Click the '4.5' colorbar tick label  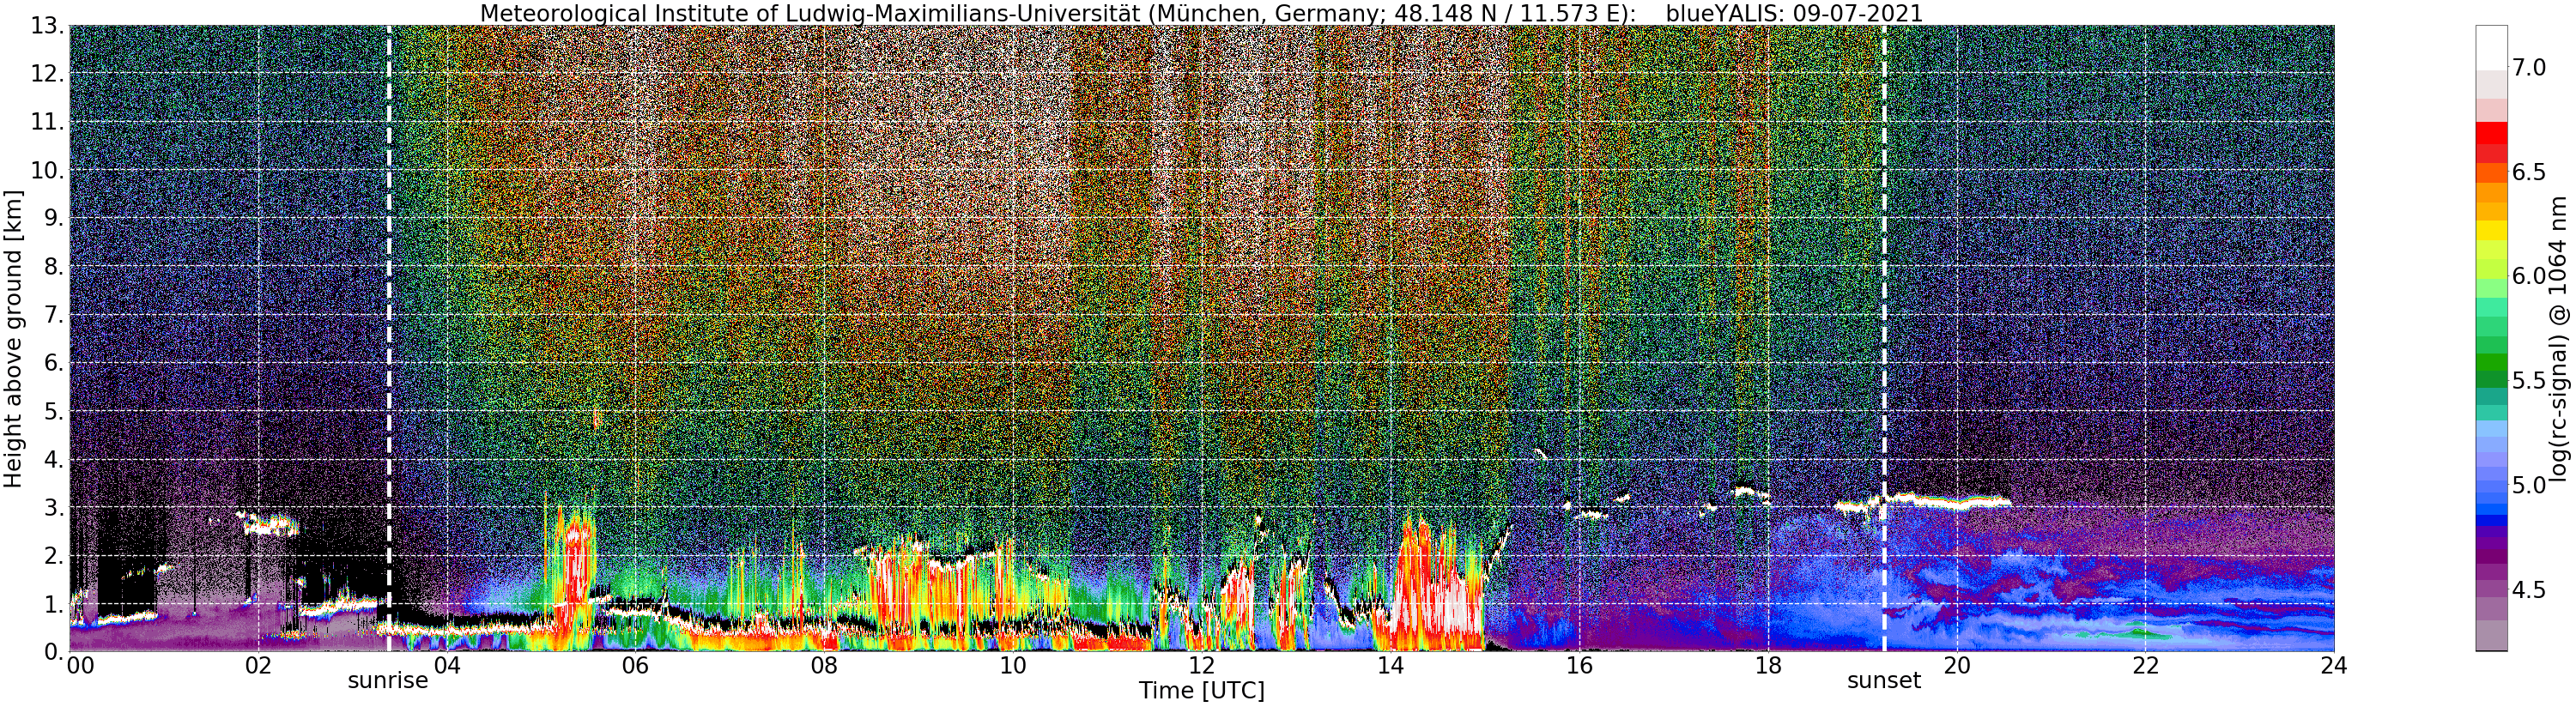tap(2529, 590)
